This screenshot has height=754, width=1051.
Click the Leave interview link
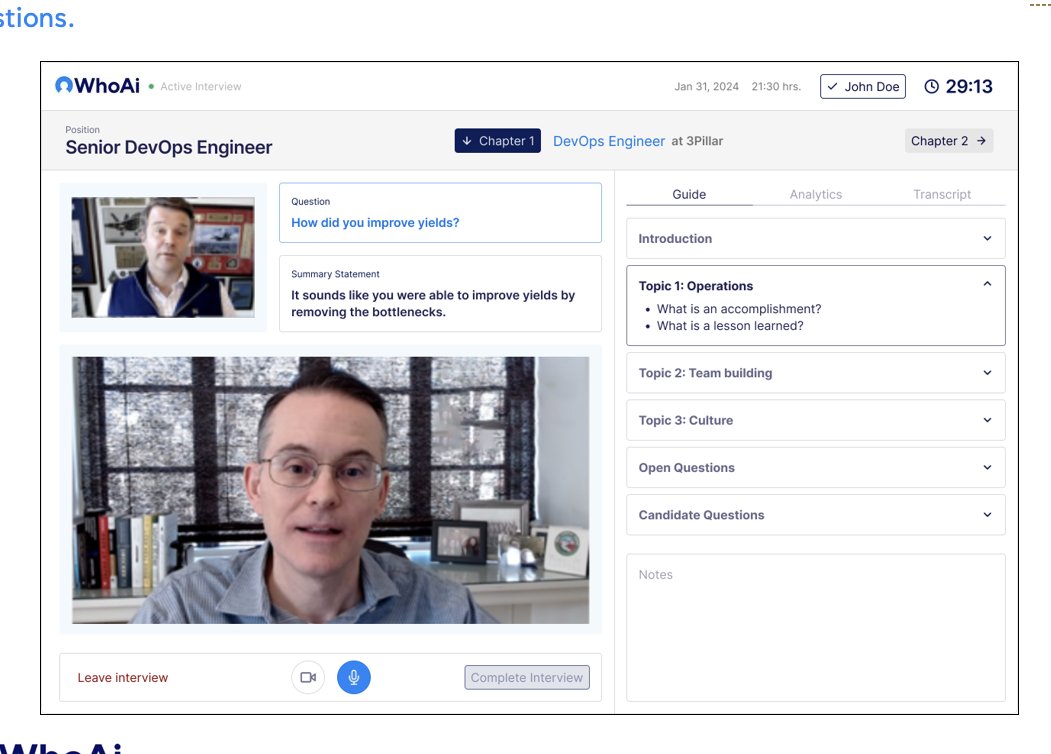[123, 678]
